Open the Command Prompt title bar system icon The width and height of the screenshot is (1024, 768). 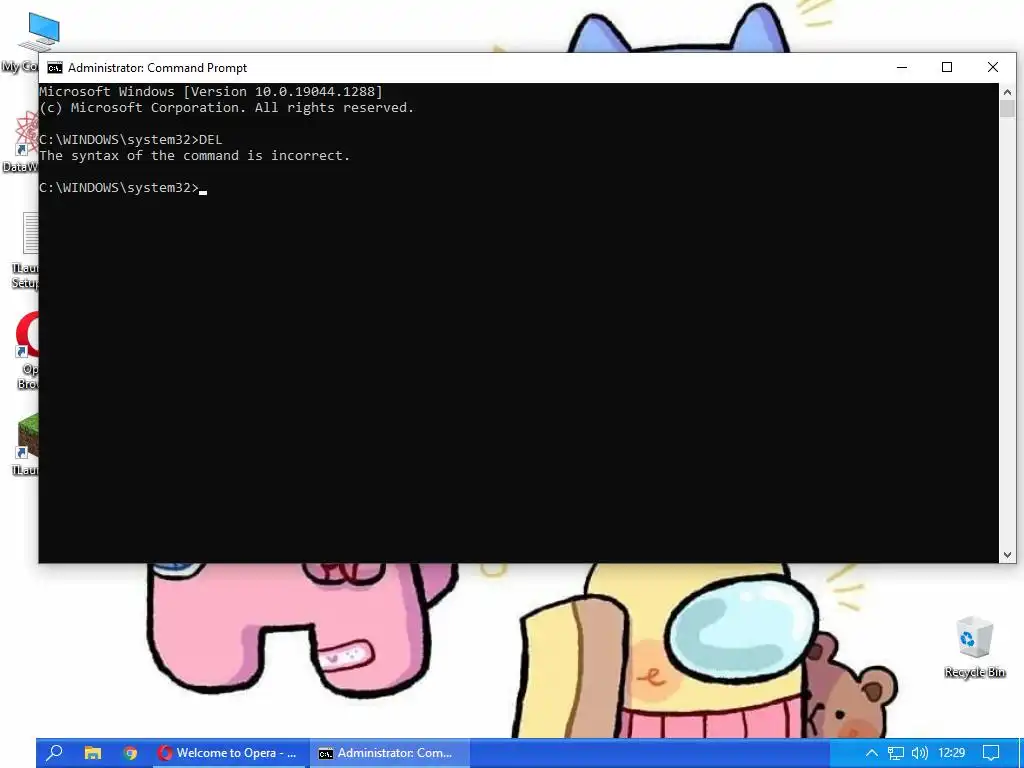tap(55, 68)
